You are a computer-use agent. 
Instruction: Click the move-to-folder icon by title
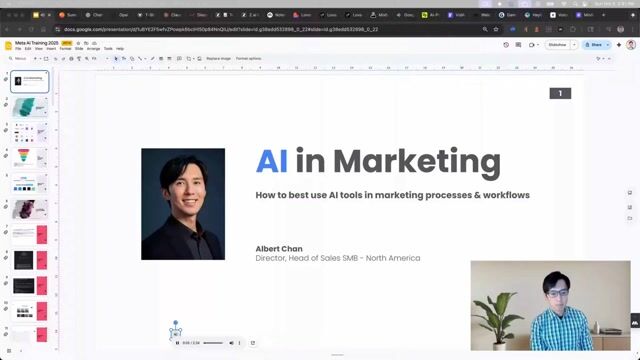pos(86,43)
